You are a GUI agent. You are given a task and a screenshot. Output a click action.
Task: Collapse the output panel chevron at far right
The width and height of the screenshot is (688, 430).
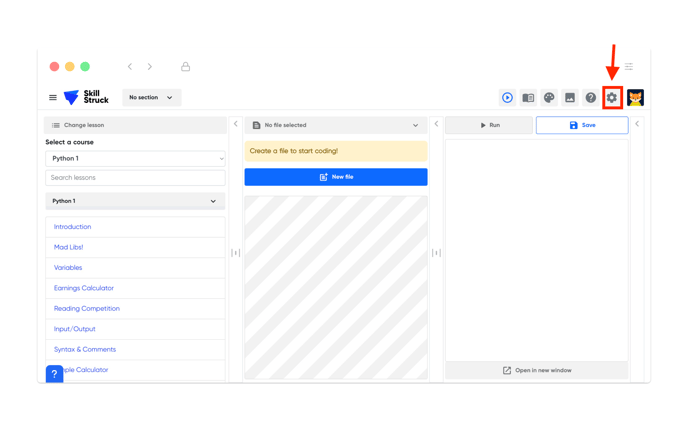[x=637, y=124]
